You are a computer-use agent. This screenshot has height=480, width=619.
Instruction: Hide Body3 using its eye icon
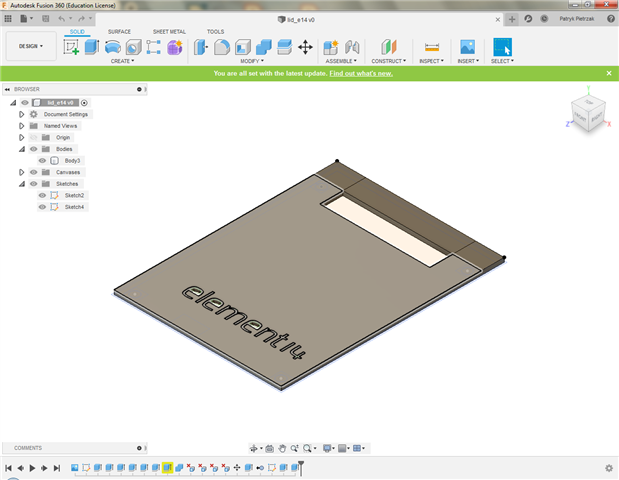[42, 160]
